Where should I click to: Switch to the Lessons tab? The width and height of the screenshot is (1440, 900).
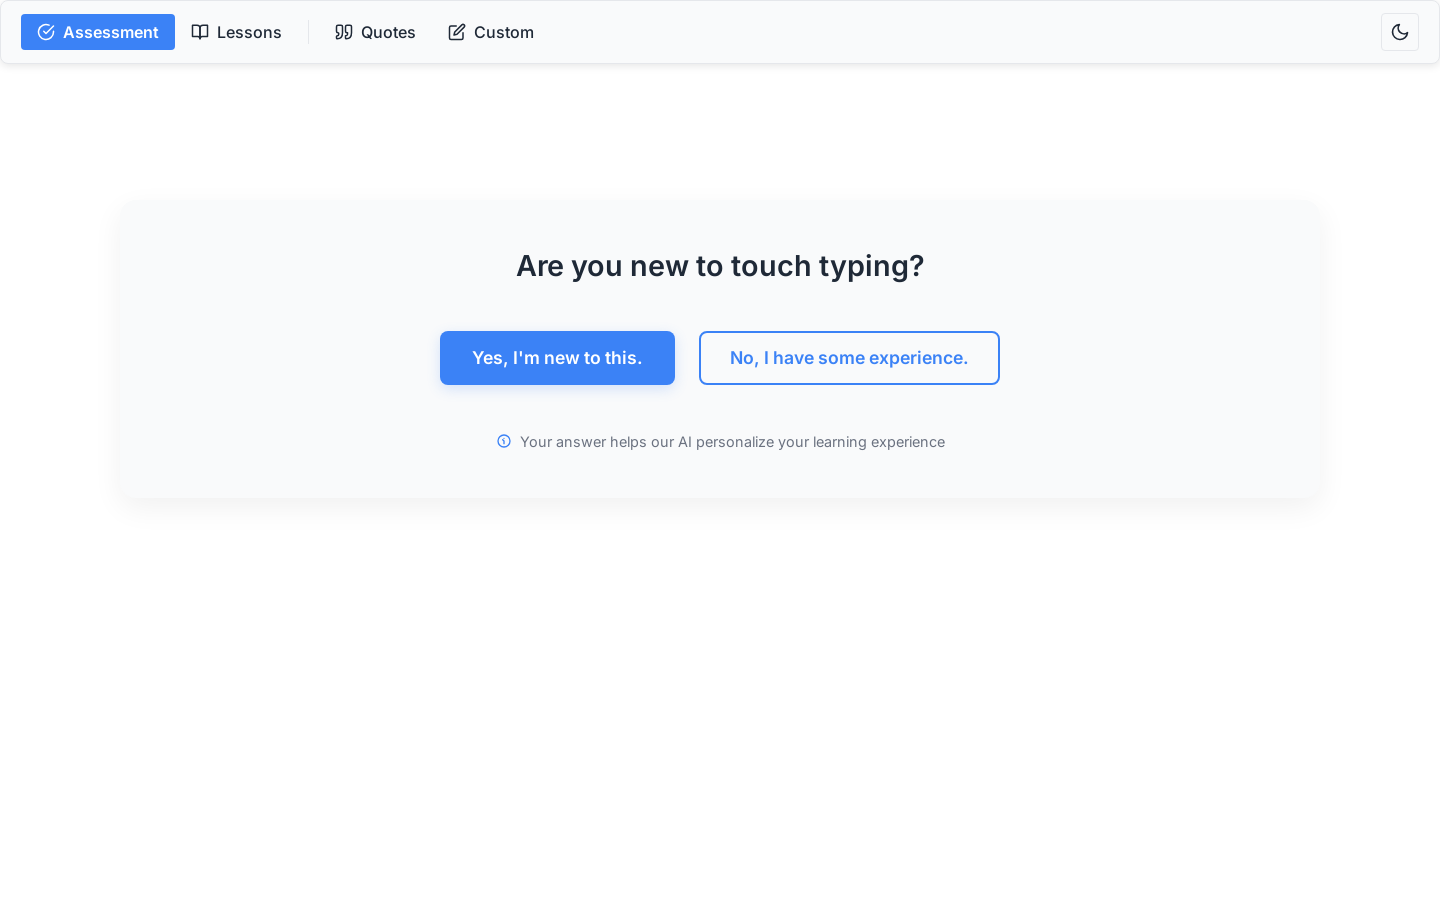[x=236, y=32]
